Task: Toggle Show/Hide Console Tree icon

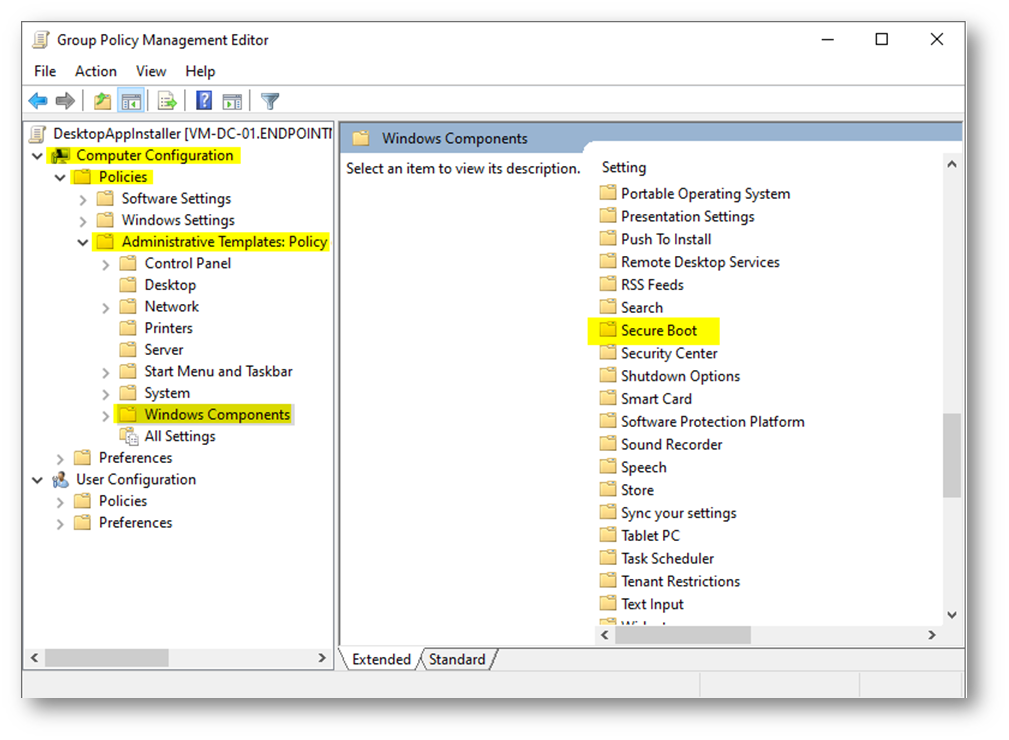Action: click(130, 101)
